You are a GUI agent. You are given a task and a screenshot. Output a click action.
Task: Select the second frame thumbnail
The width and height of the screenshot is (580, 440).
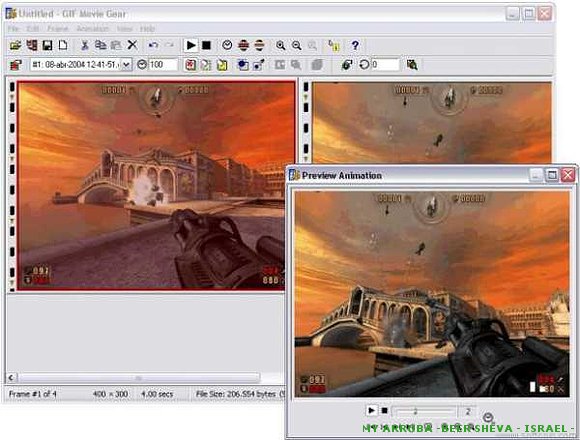click(x=431, y=123)
